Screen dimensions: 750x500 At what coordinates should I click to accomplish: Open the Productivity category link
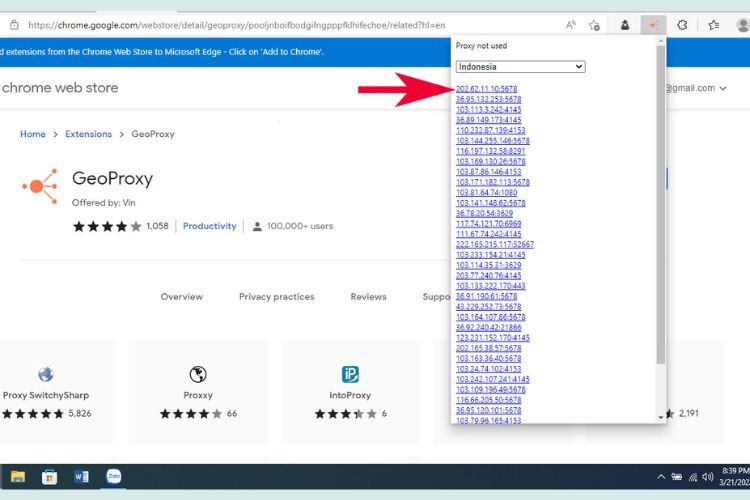210,226
